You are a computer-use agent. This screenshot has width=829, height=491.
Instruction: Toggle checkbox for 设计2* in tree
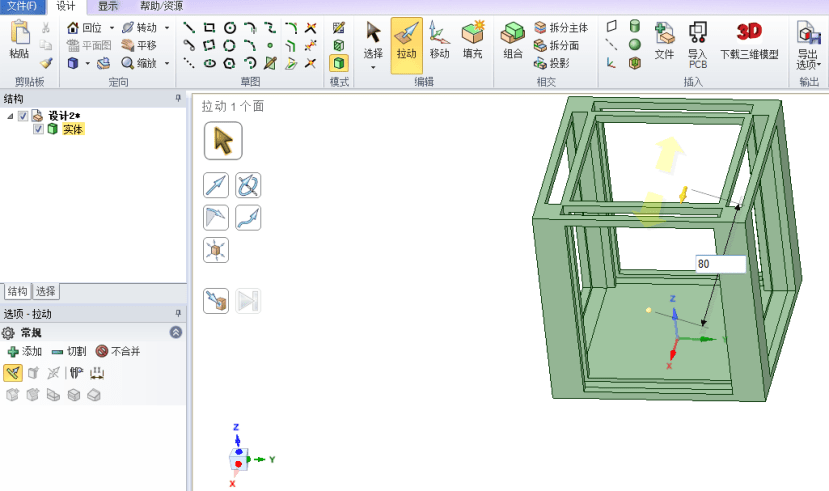[x=23, y=116]
